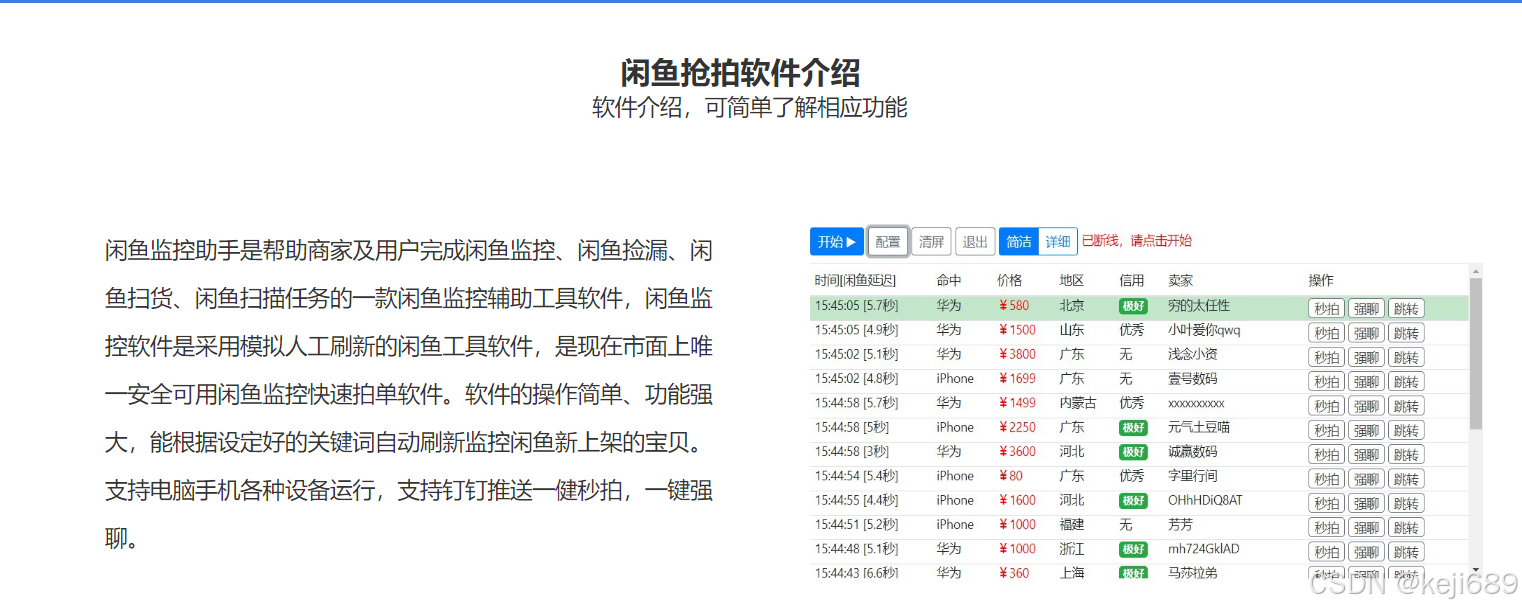
Task: Select the price ¥1500
Action: tap(1017, 330)
